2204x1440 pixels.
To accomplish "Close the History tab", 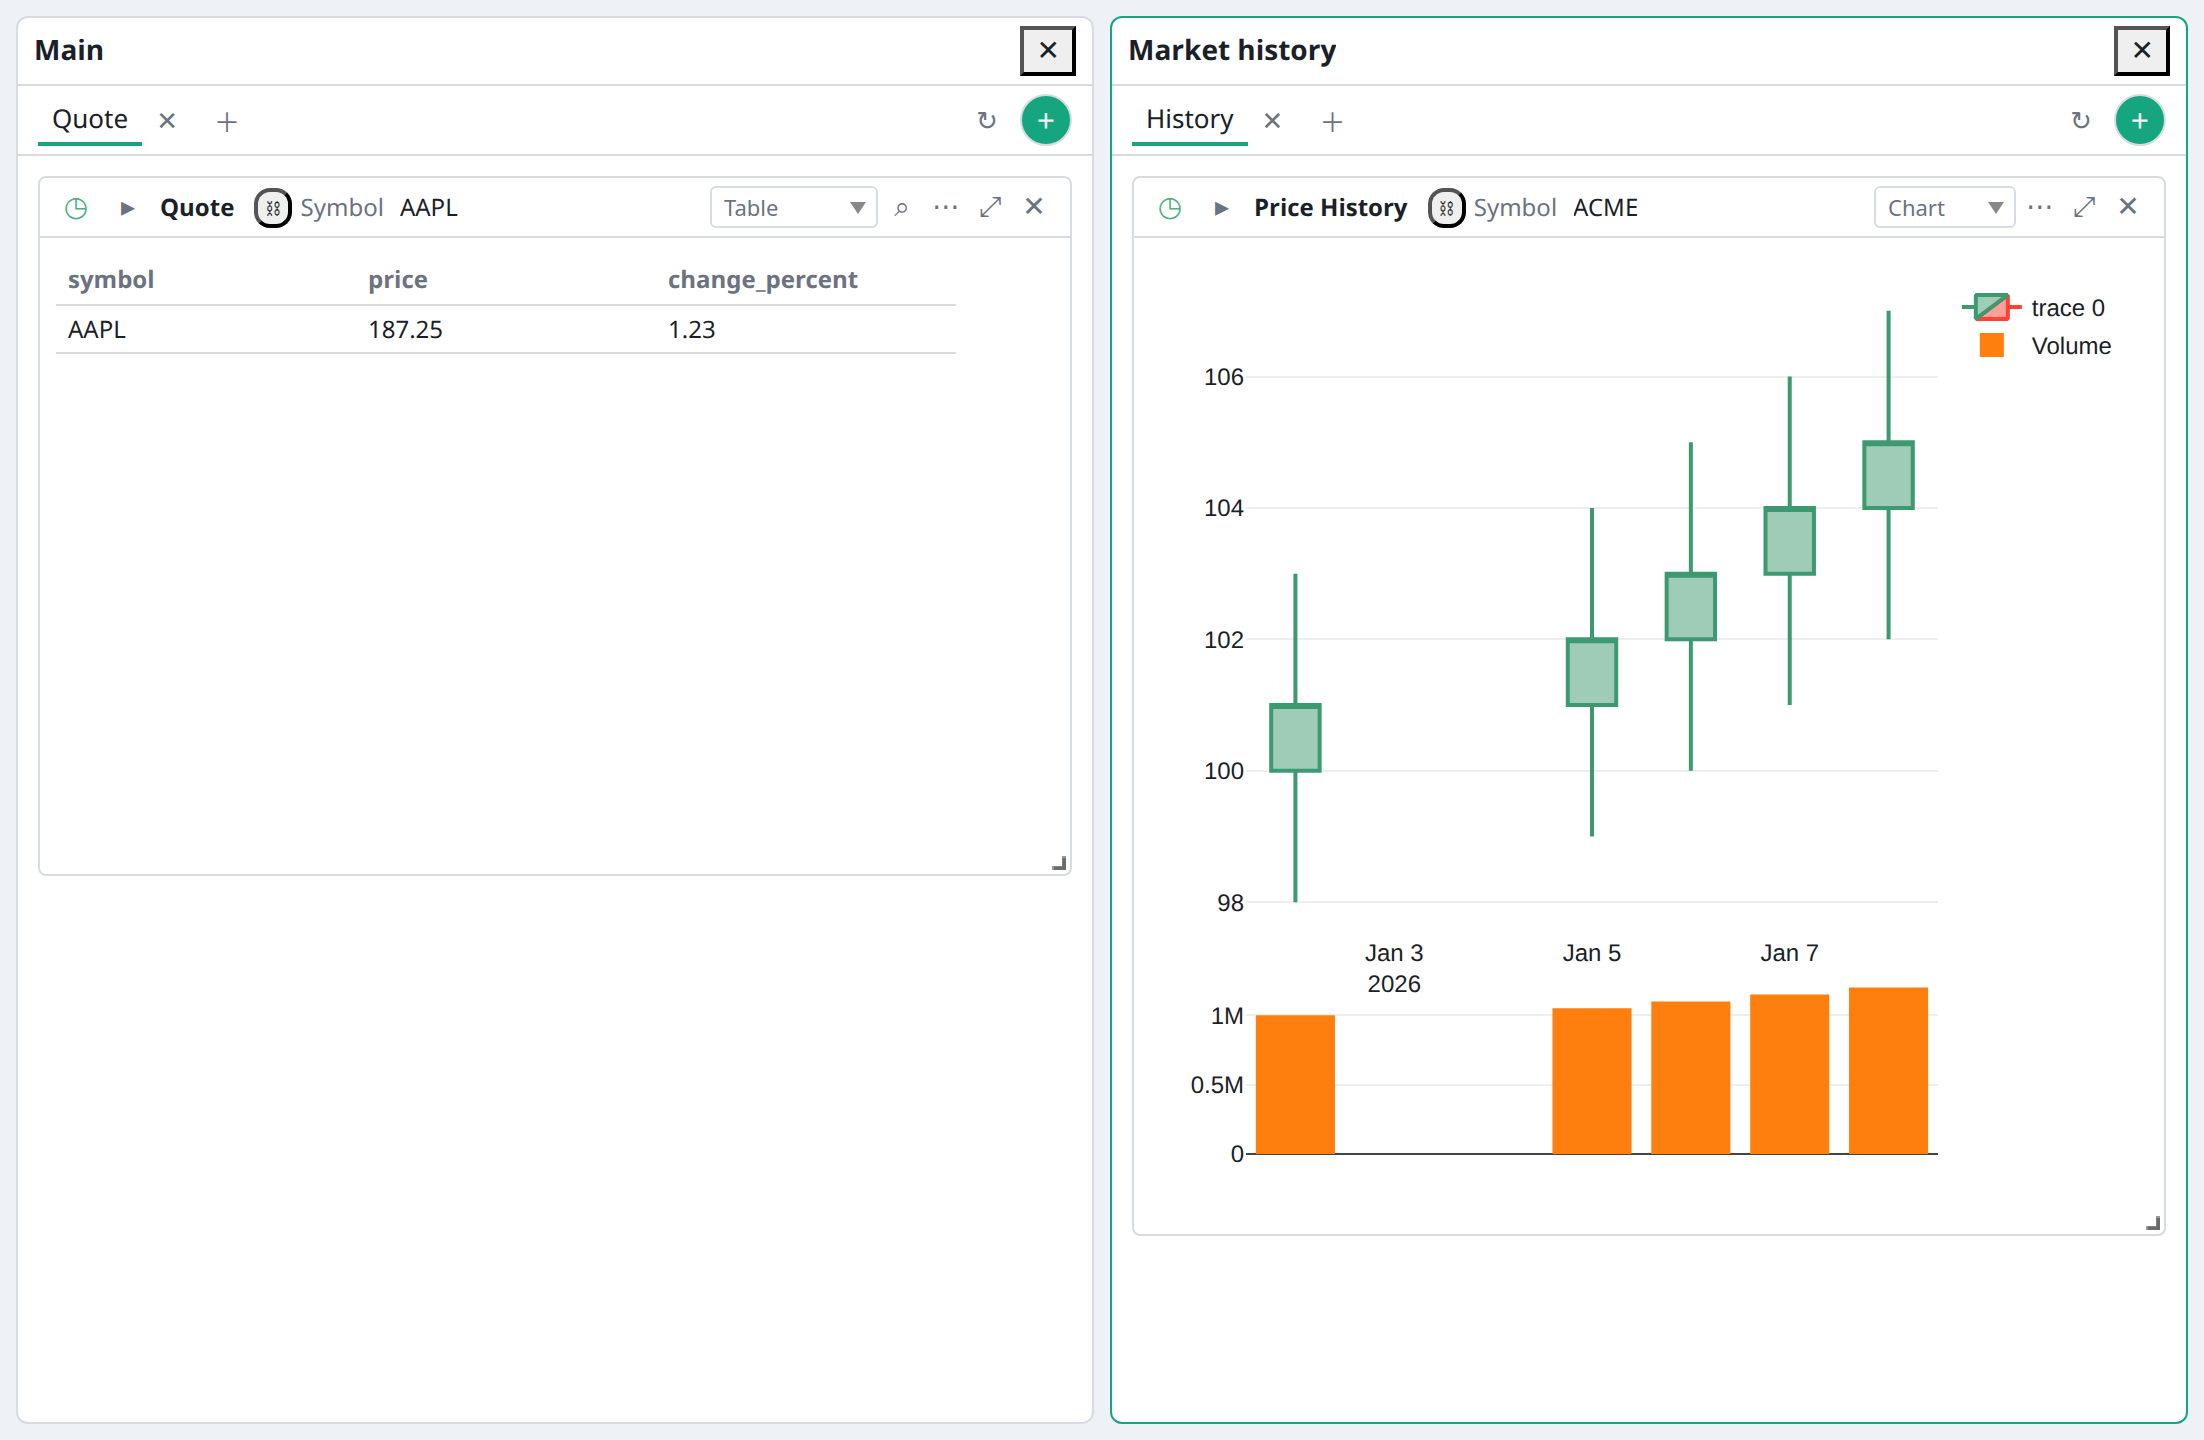I will 1272,121.
